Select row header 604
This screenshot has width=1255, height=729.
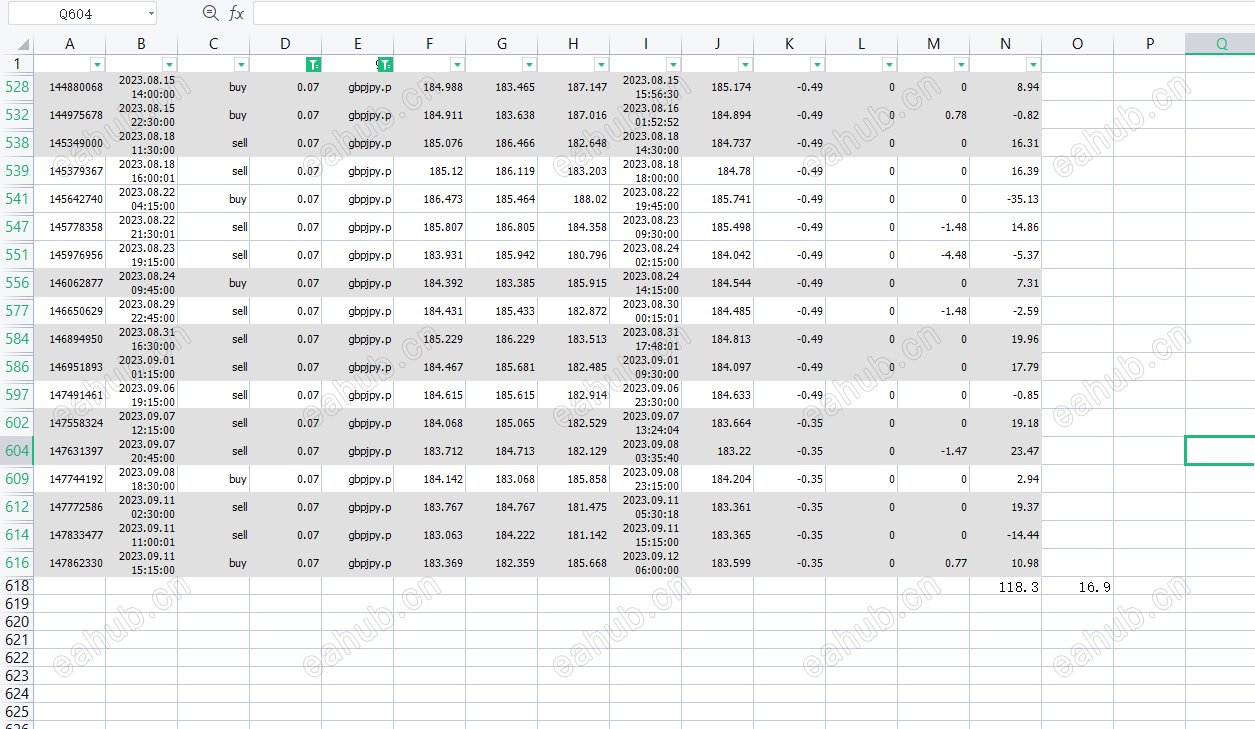17,451
